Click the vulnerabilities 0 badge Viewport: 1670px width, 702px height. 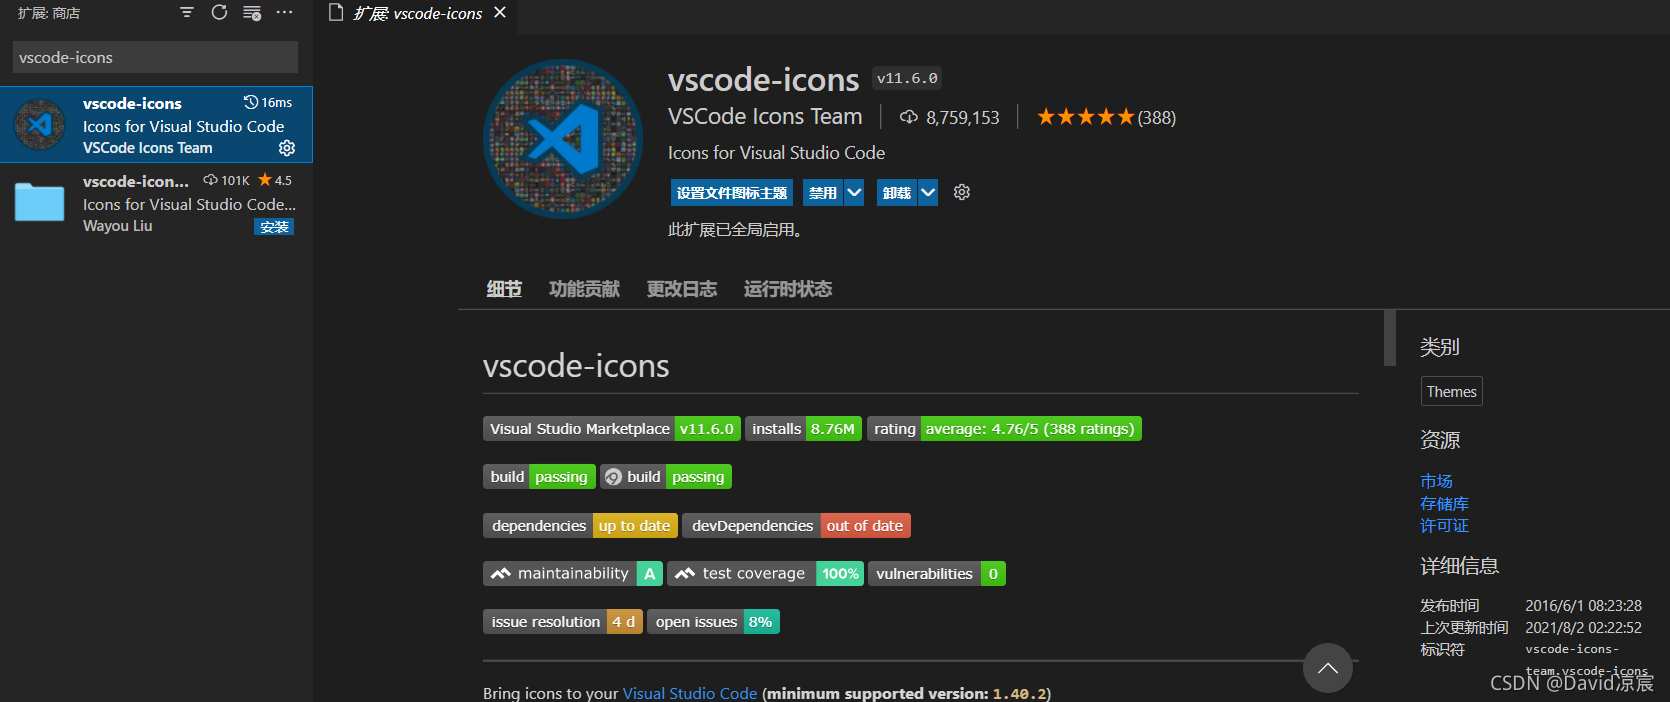tap(937, 573)
